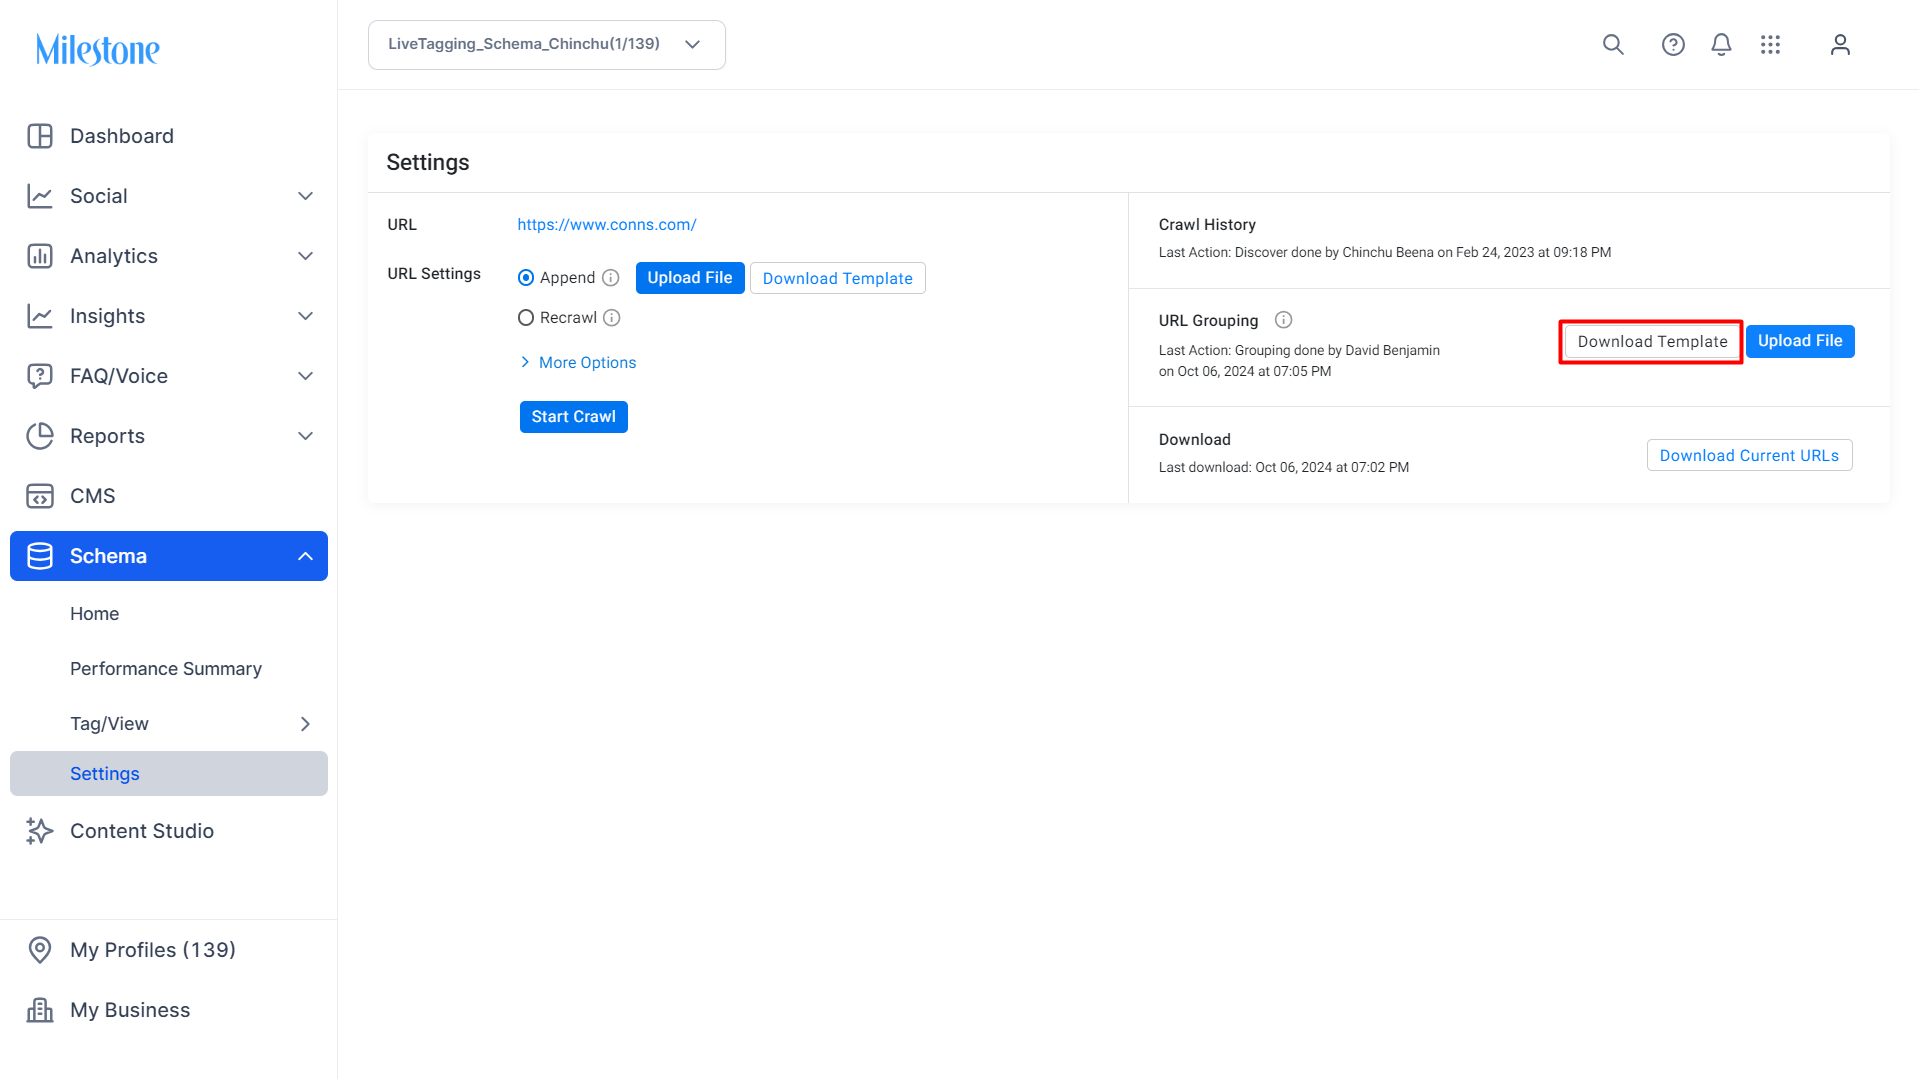Click the My Profiles location pin icon
Image resolution: width=1919 pixels, height=1079 pixels.
[40, 950]
